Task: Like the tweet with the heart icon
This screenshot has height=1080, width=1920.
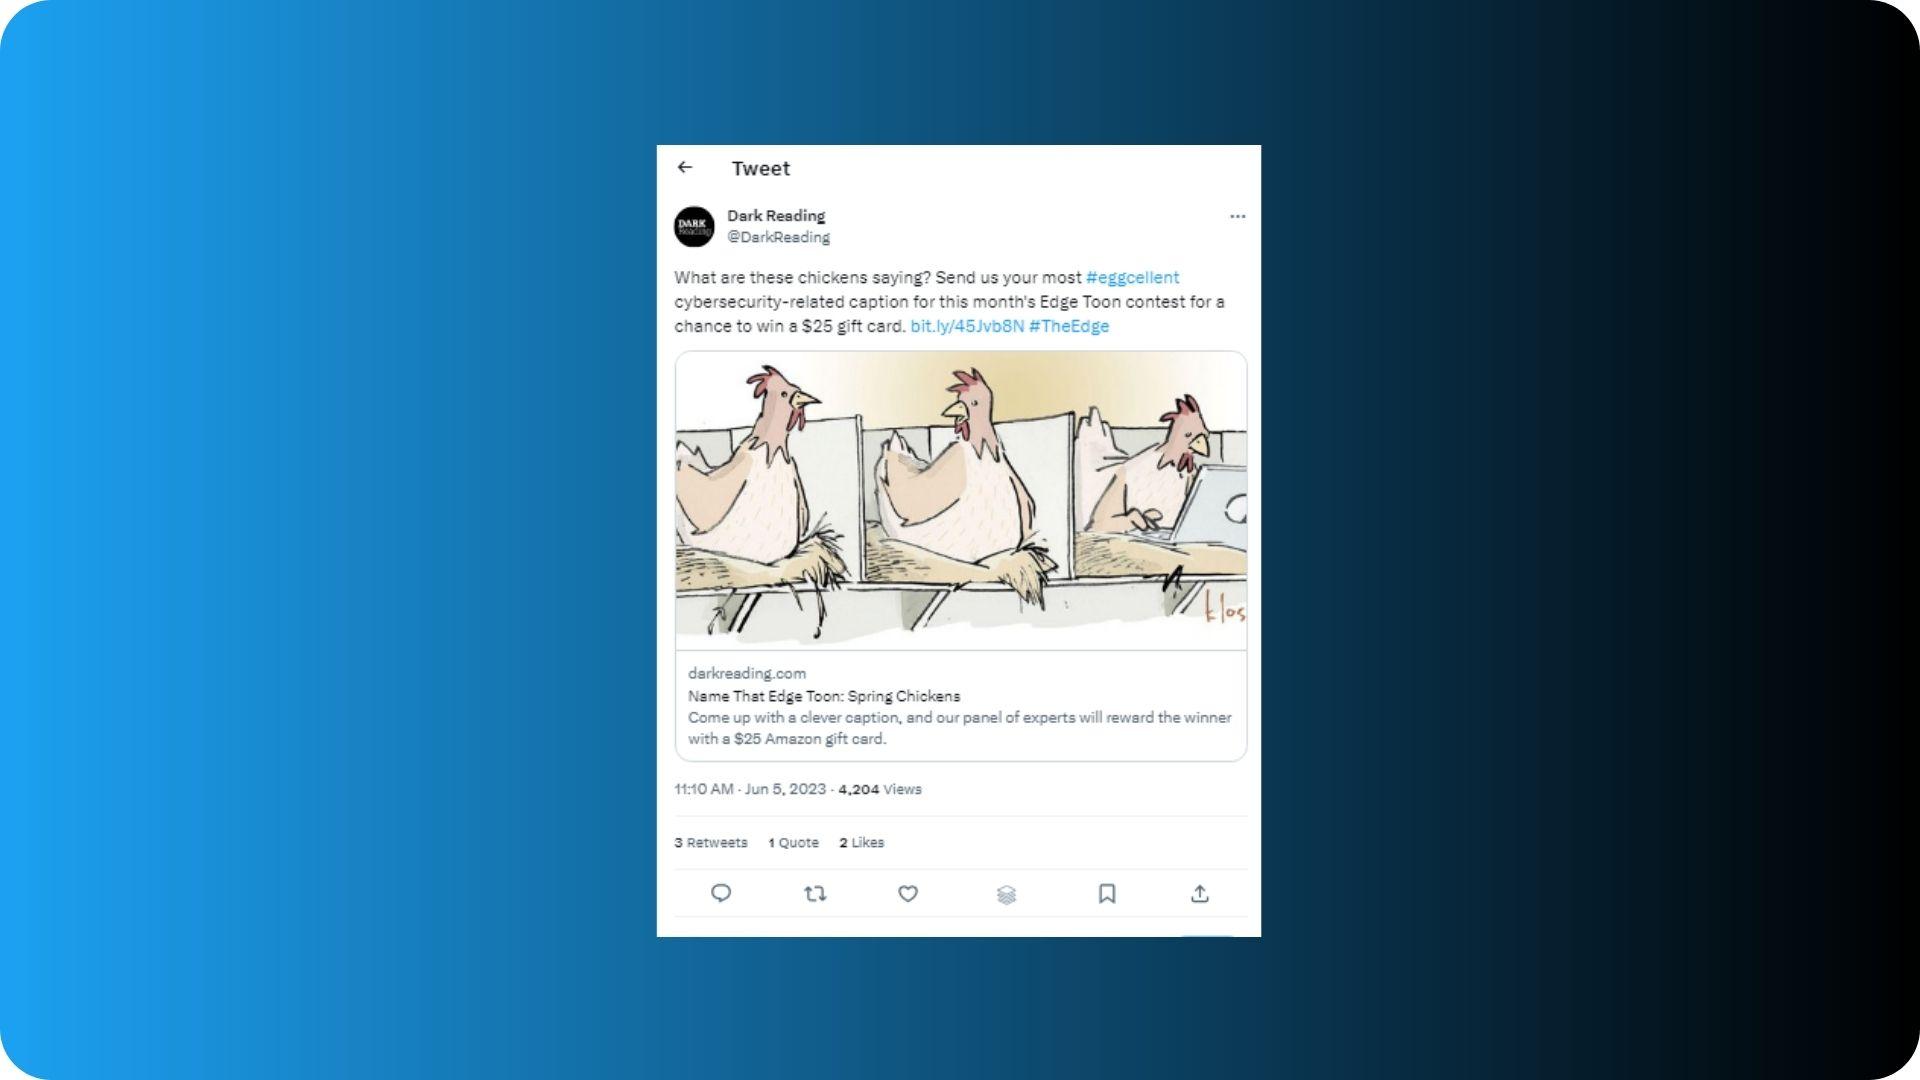Action: tap(908, 893)
